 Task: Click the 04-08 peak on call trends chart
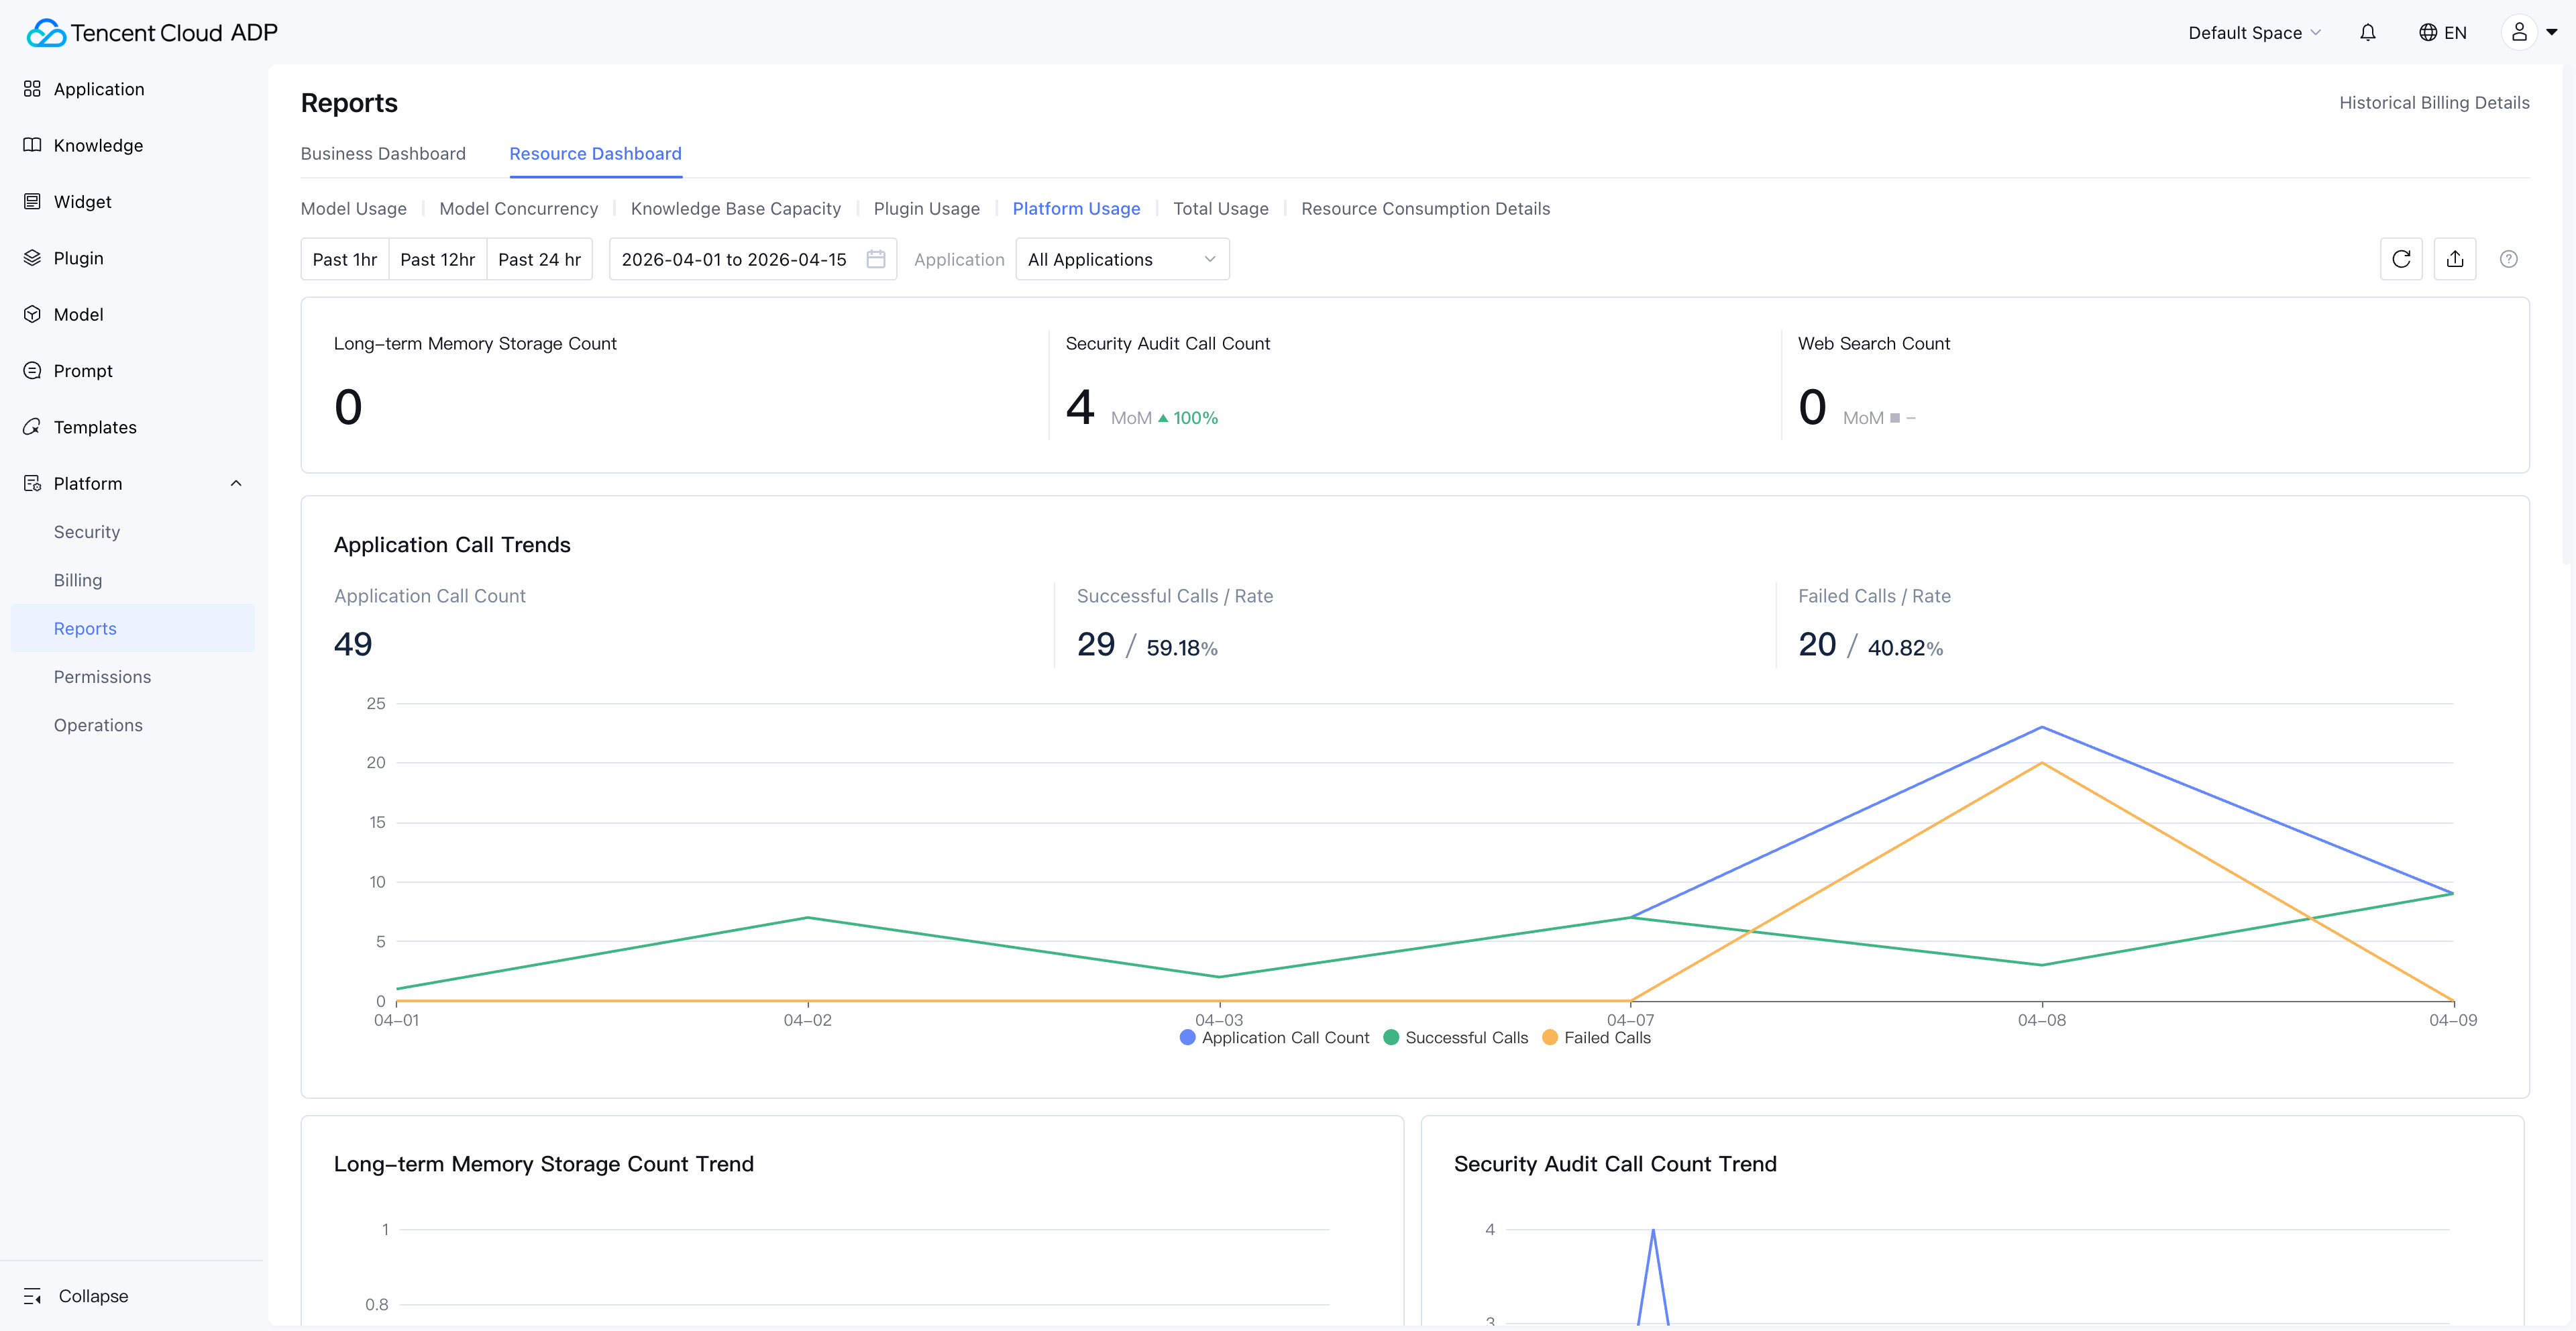pos(2041,727)
